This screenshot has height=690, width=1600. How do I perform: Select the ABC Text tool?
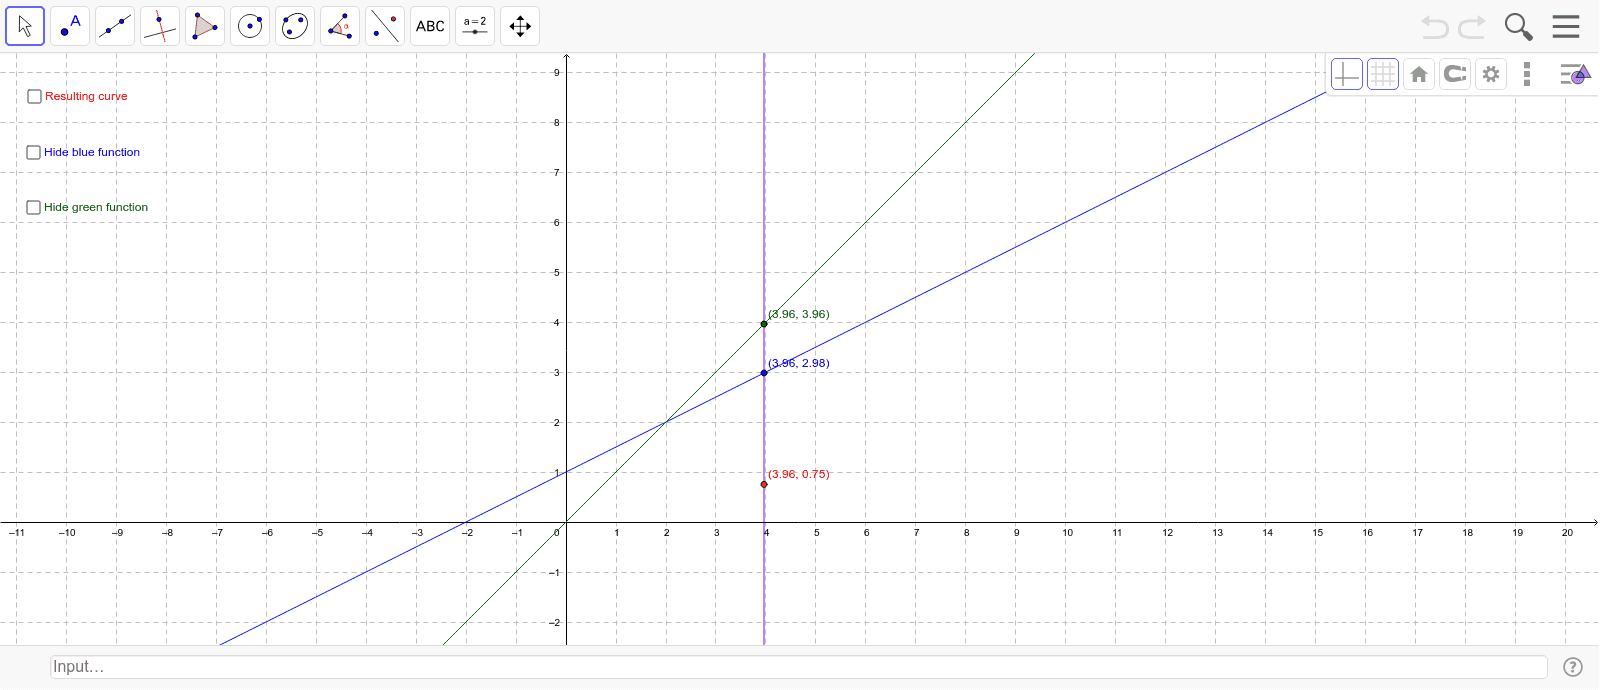[430, 26]
